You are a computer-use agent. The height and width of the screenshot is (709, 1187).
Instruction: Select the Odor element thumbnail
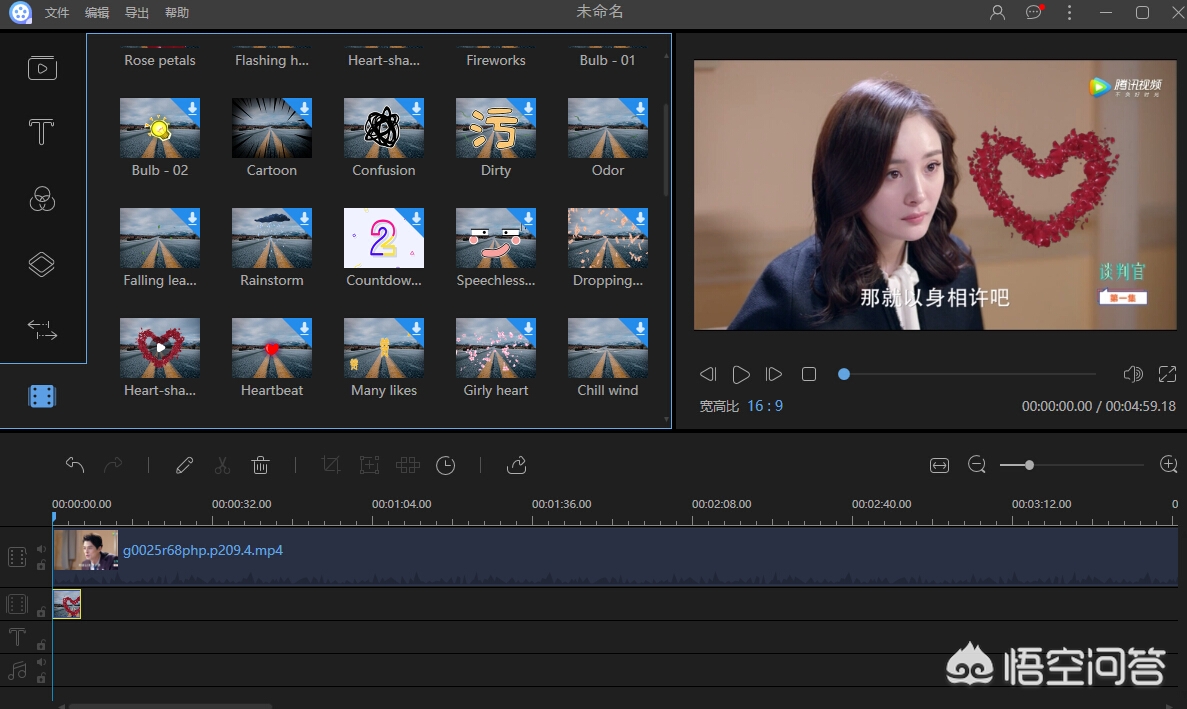[608, 128]
